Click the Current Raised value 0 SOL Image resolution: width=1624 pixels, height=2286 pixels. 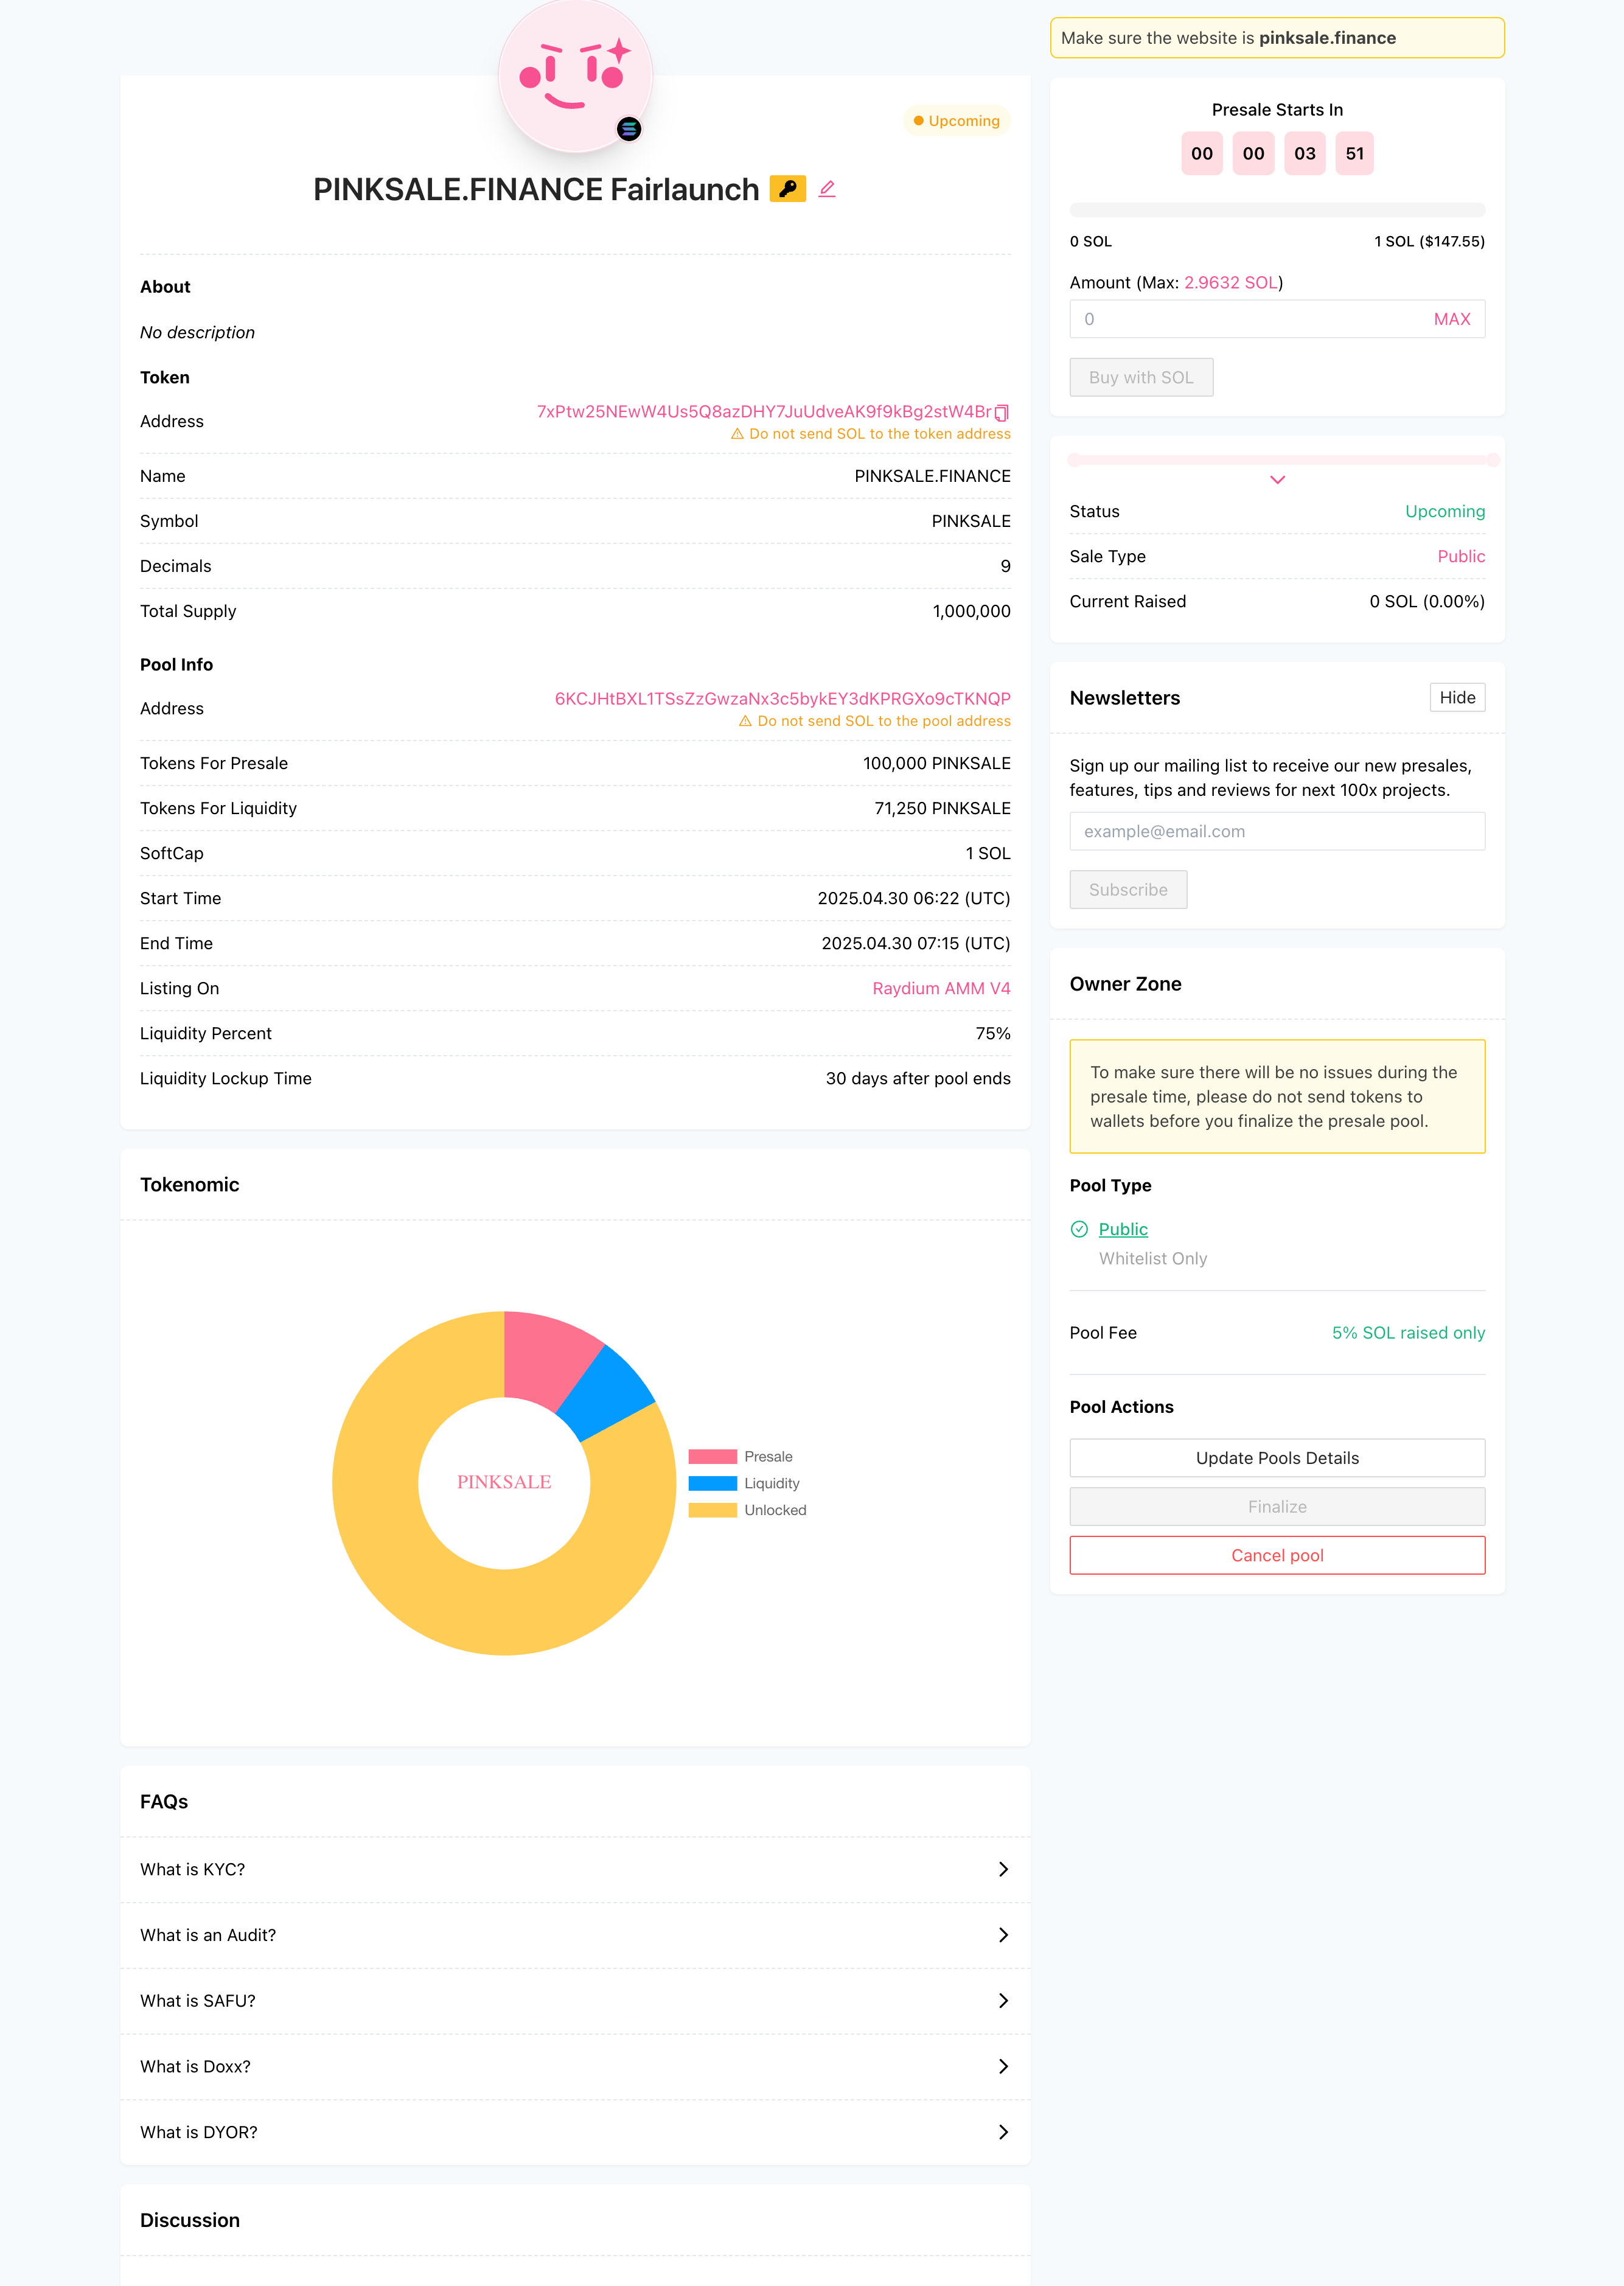tap(1427, 601)
